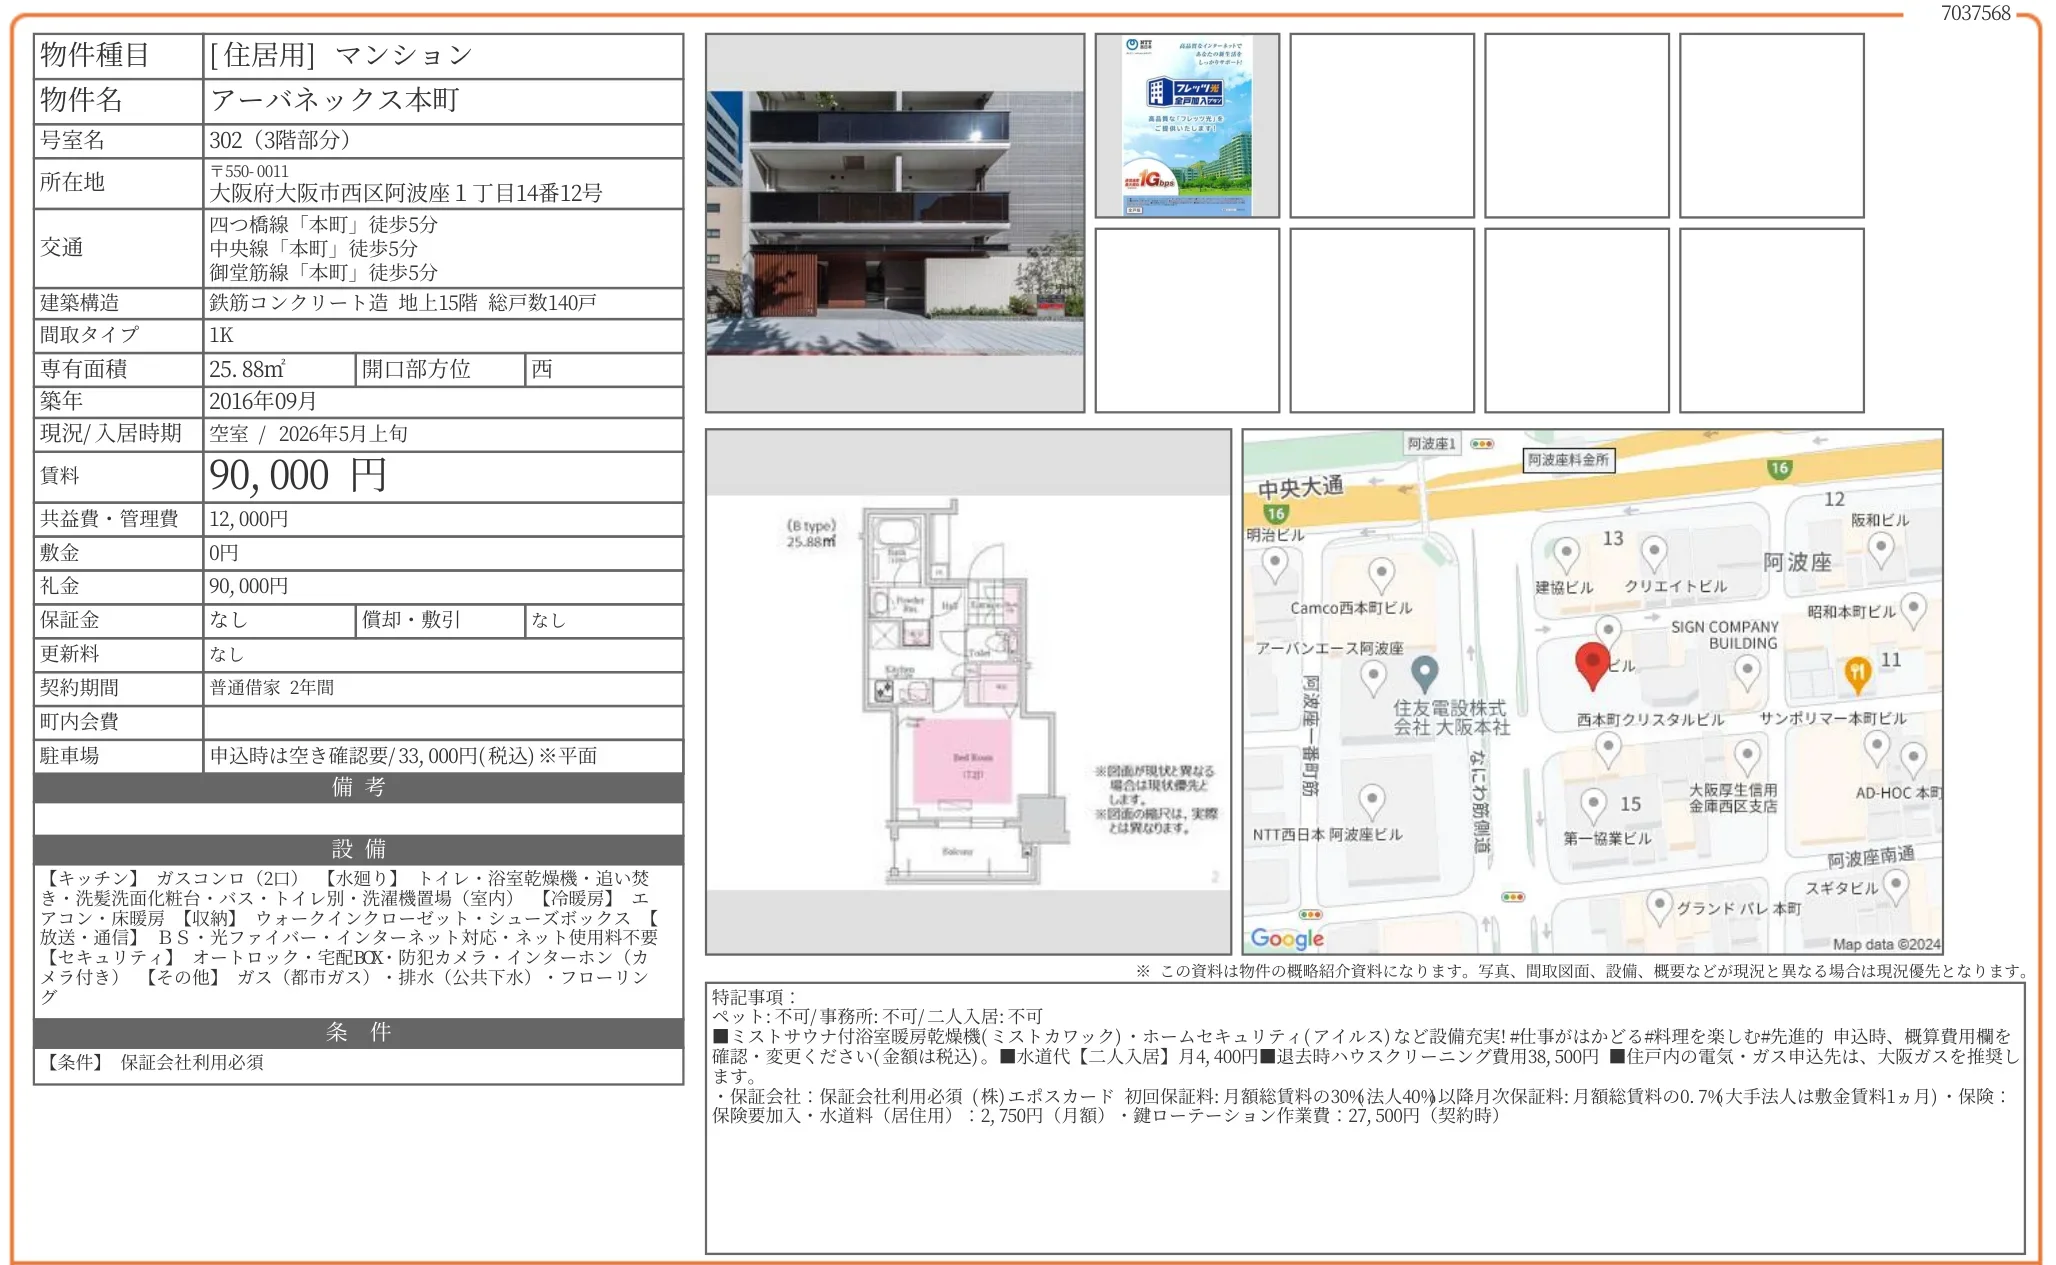Click the 条件 section header
The width and height of the screenshot is (2056, 1265).
[358, 1032]
